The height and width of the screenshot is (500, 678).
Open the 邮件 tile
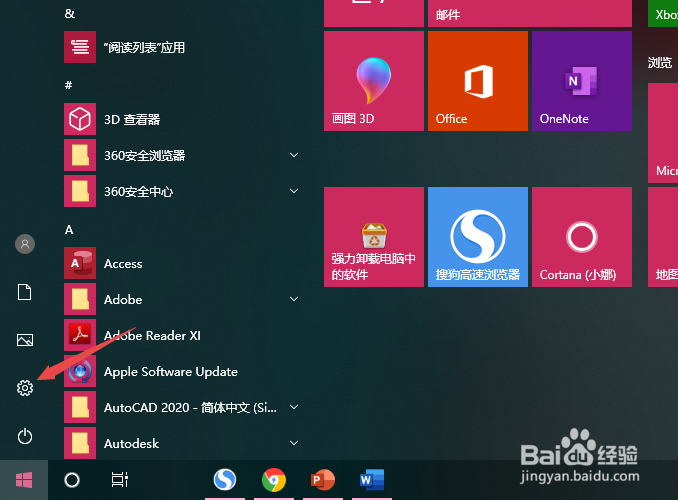[530, 13]
